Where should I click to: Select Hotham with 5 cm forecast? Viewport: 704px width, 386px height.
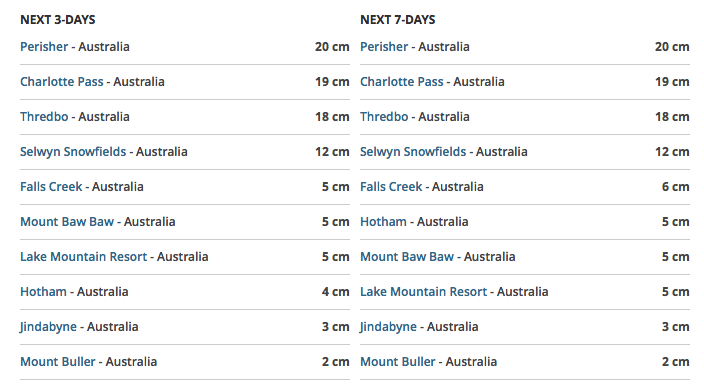[383, 222]
